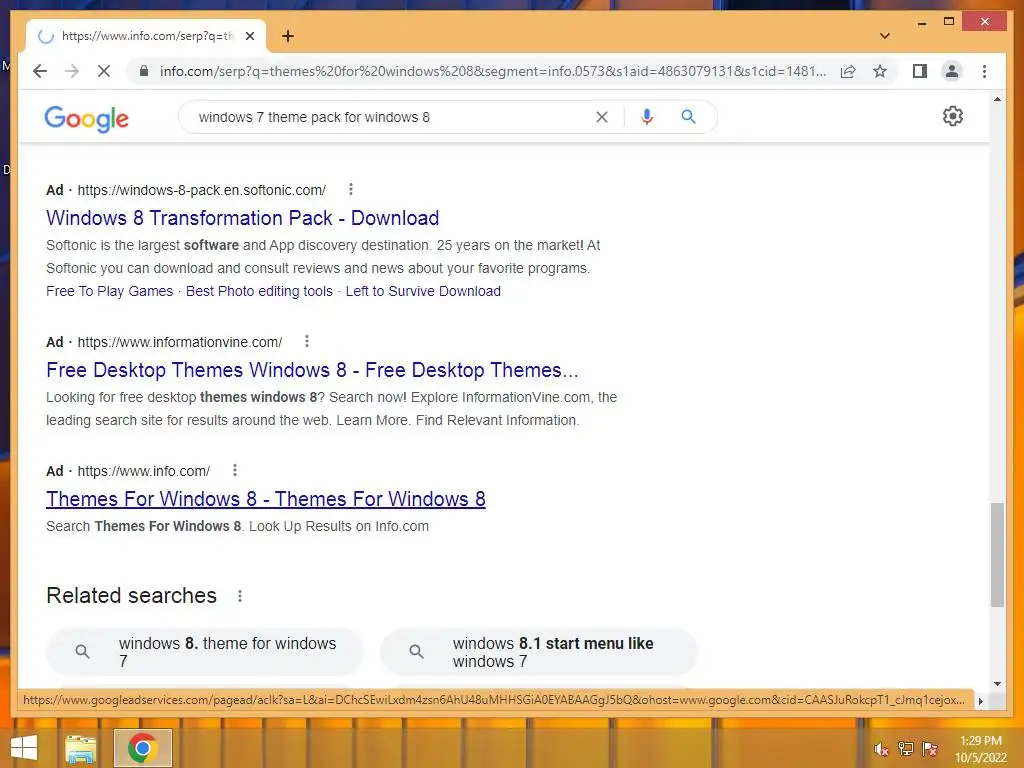This screenshot has height=768, width=1024.
Task: Select windows 8.1 start menu suggestion
Action: coord(538,652)
